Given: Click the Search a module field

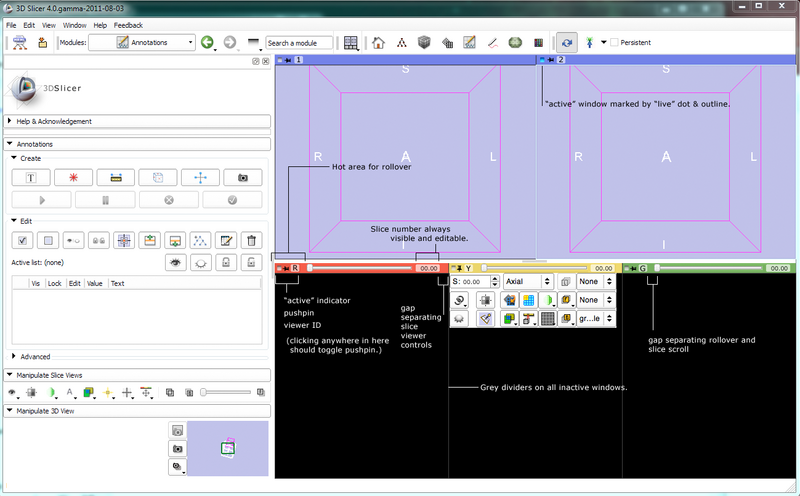Looking at the screenshot, I should click(299, 43).
